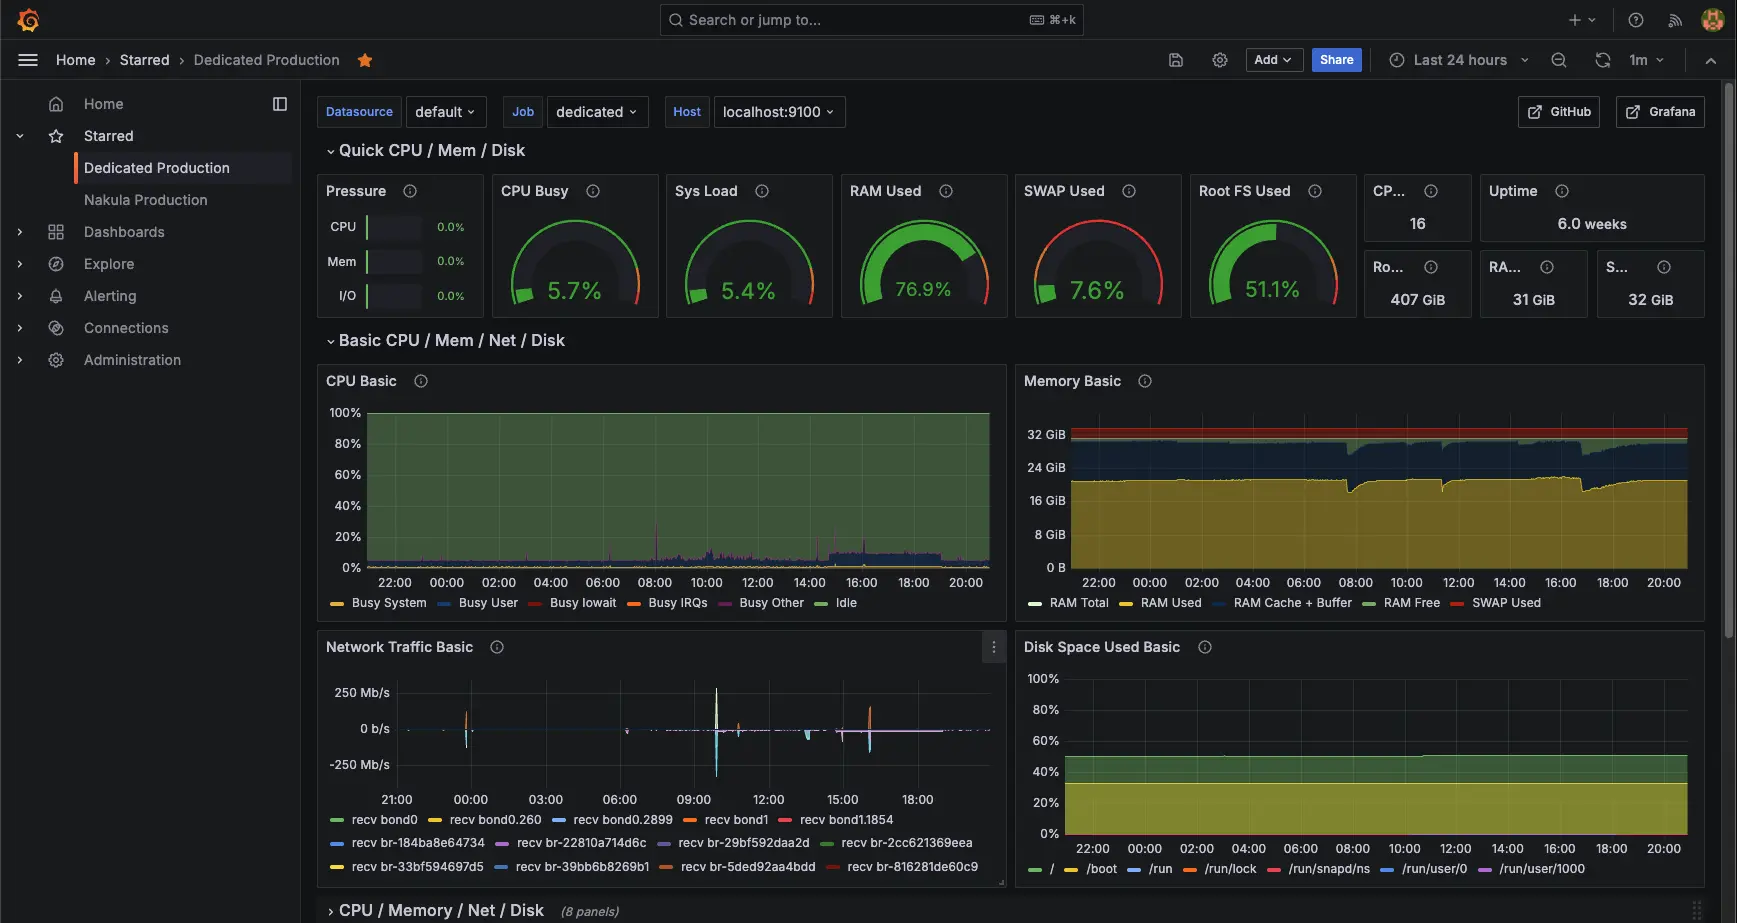Click the refresh dashboard icon
Screen dimensions: 1737x923
tap(1602, 60)
